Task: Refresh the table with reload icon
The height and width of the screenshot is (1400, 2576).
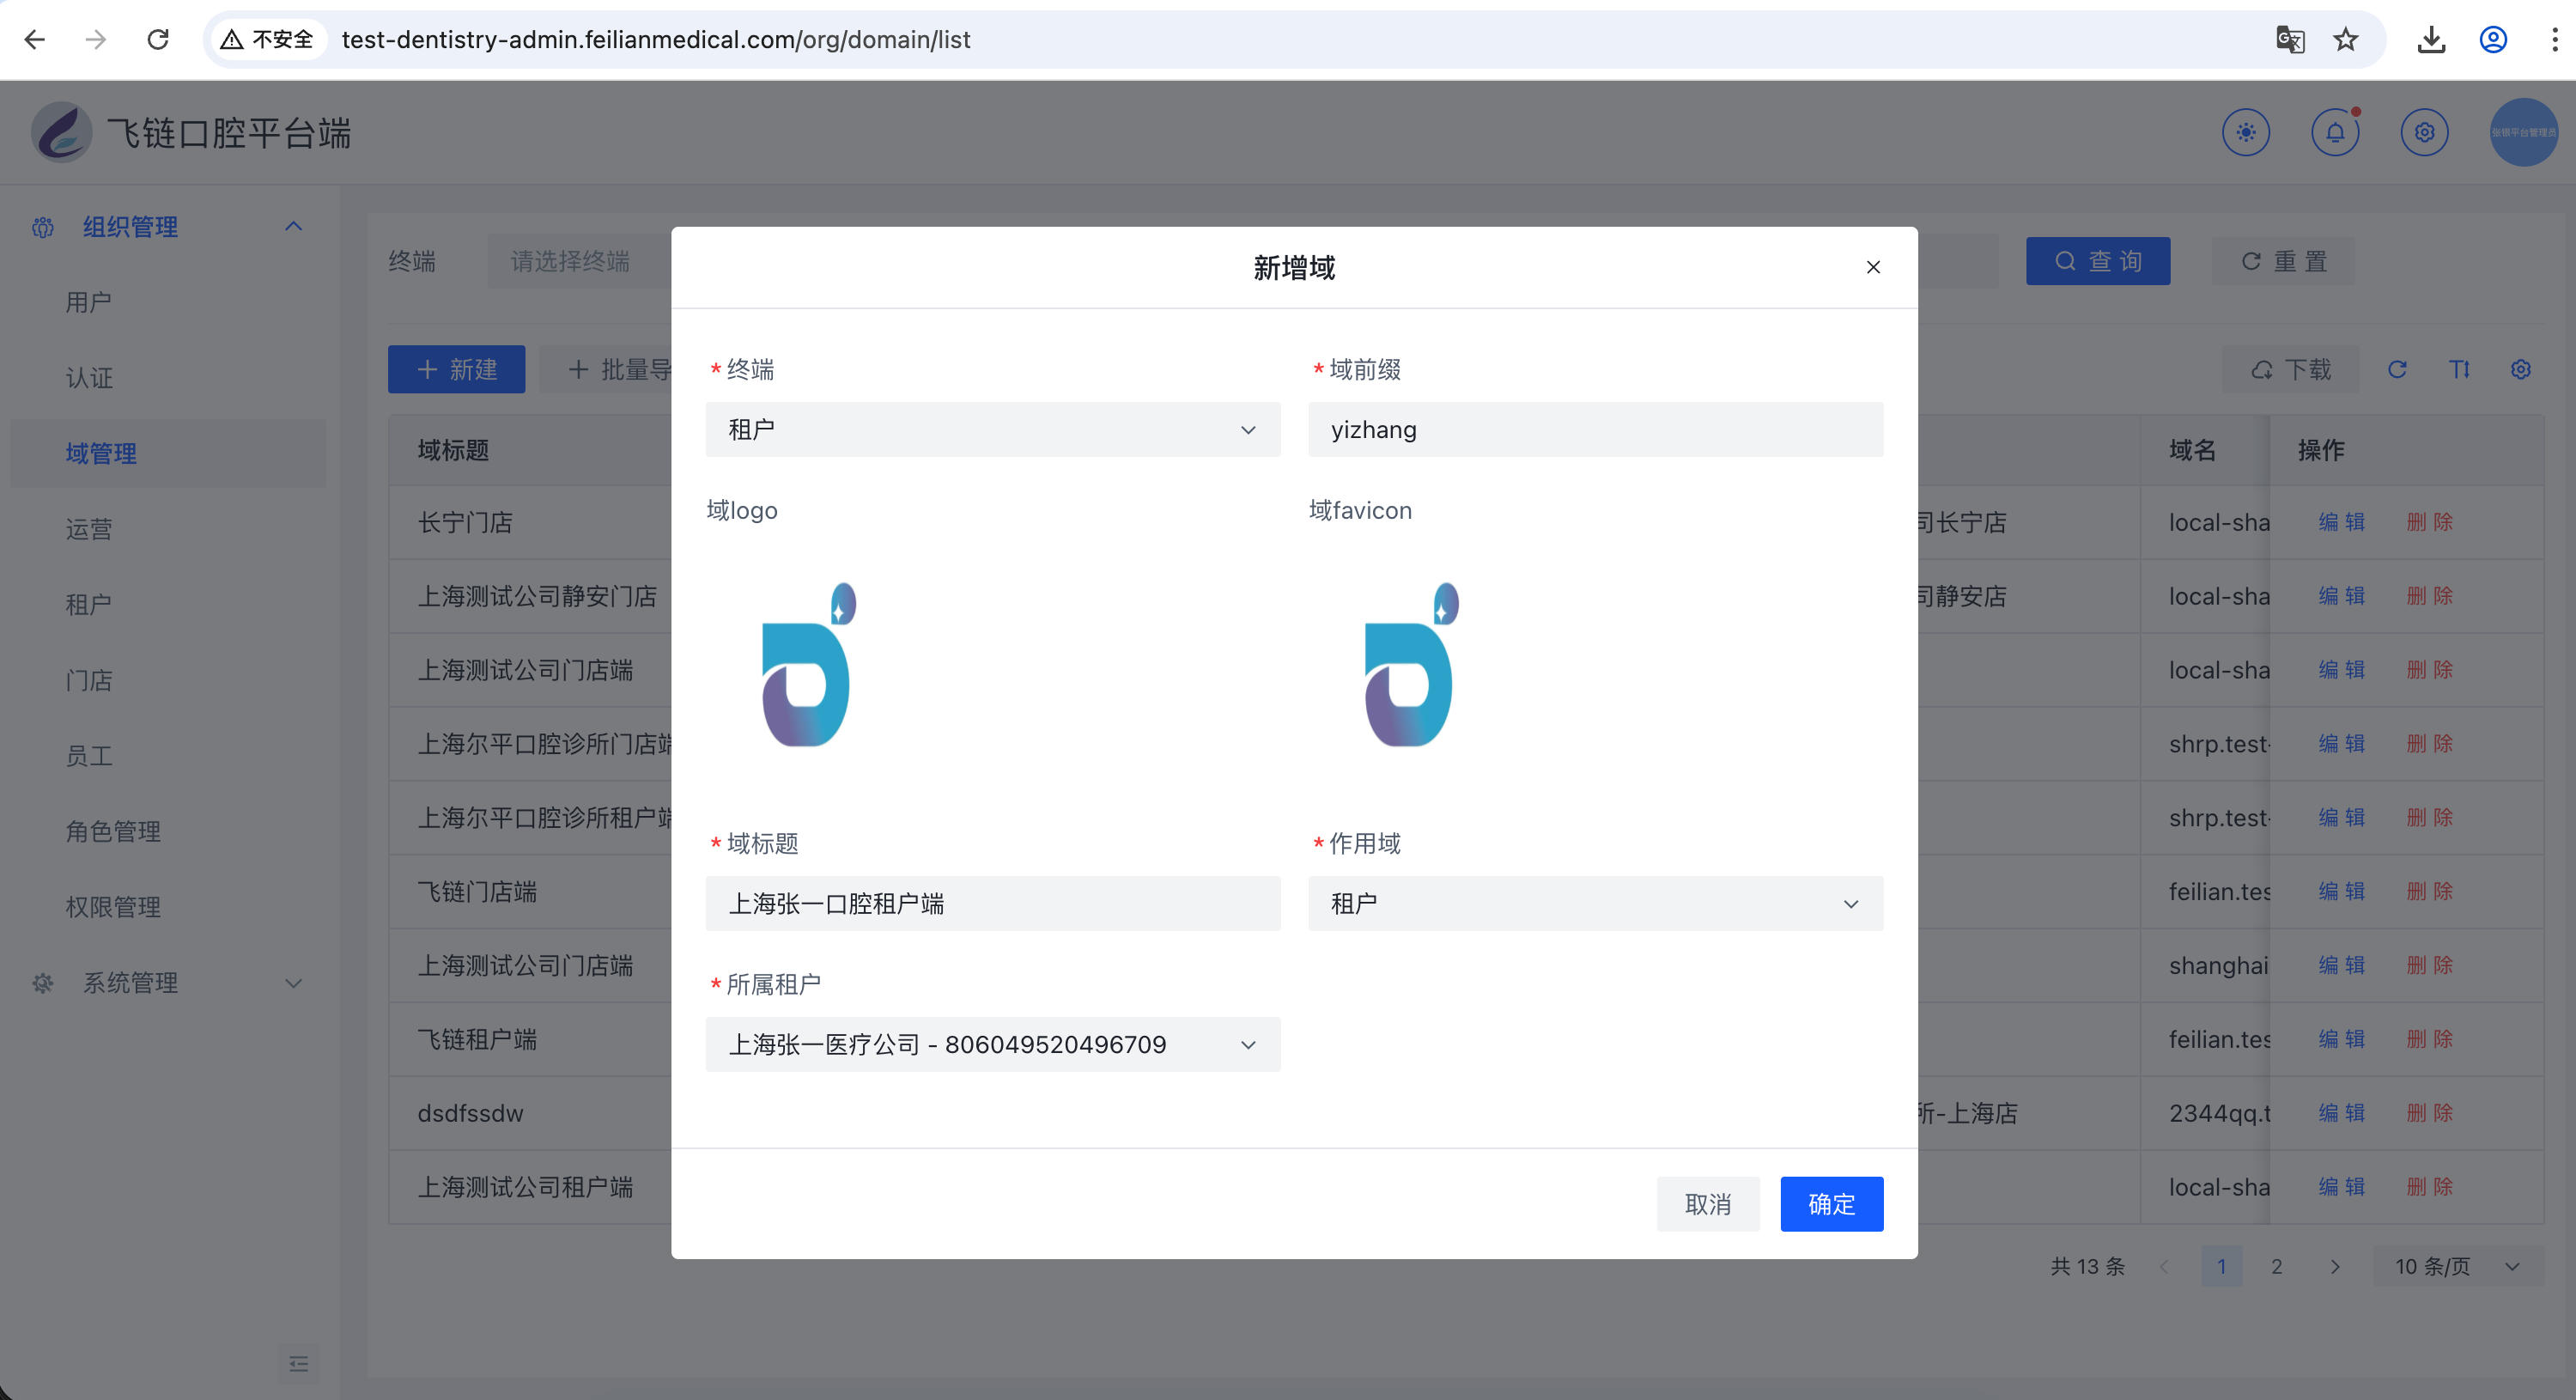Action: coord(2397,370)
